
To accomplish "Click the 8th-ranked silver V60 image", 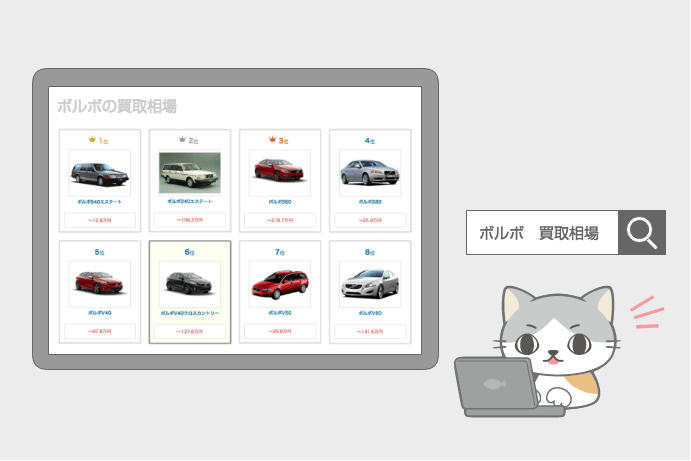I will click(370, 284).
